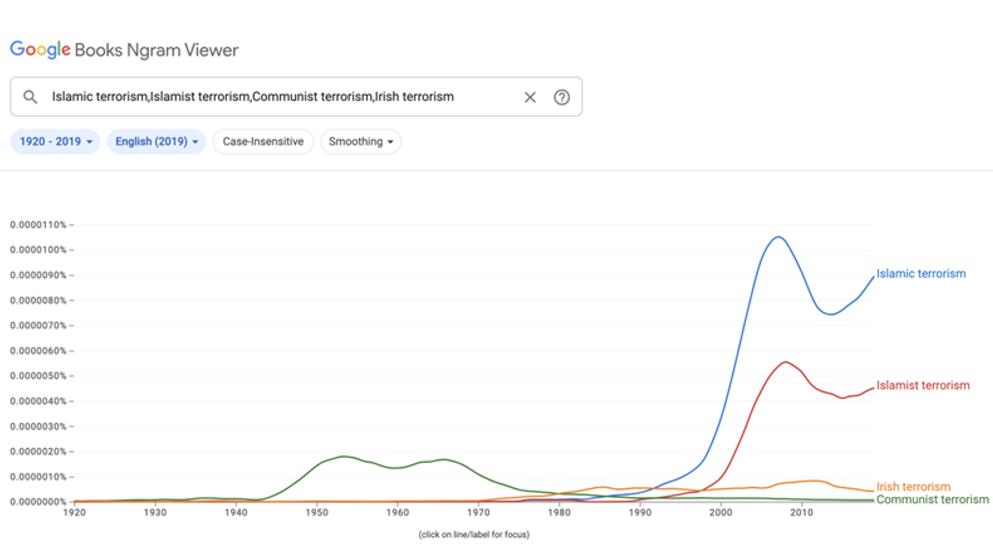Click the blue Islamic terrorism peak near 2007
The image size is (993, 558).
point(778,238)
